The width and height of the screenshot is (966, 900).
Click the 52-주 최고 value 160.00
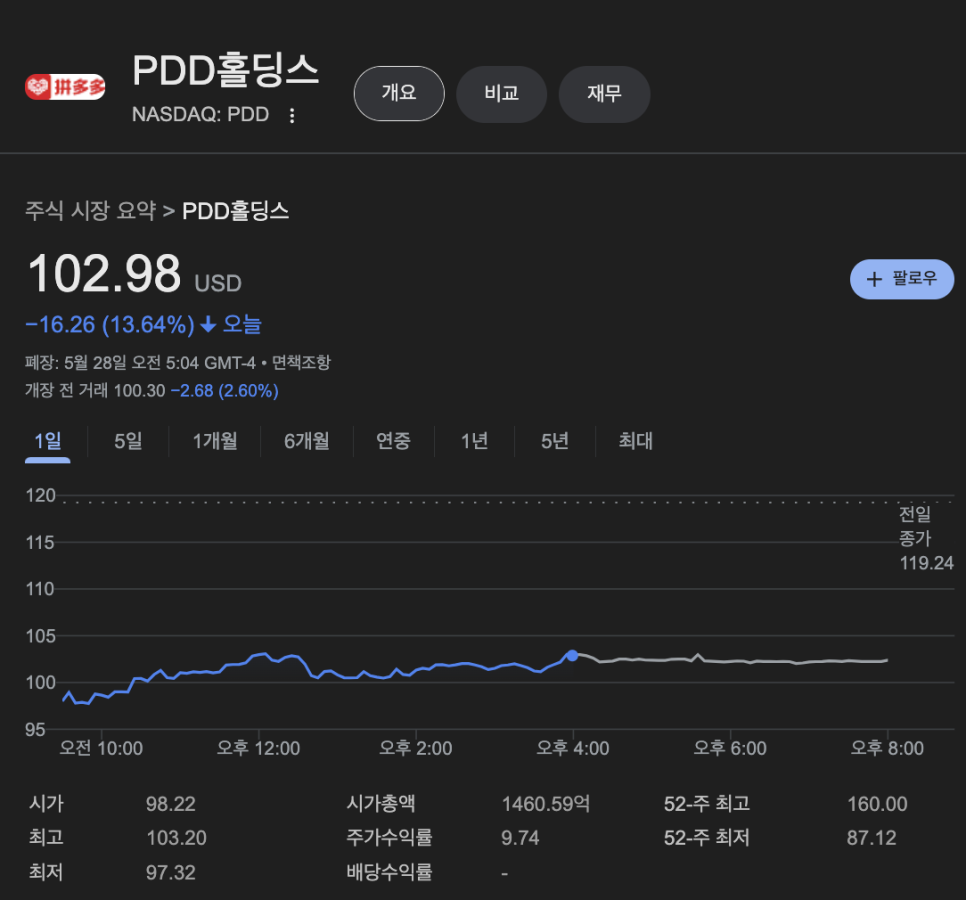877,804
